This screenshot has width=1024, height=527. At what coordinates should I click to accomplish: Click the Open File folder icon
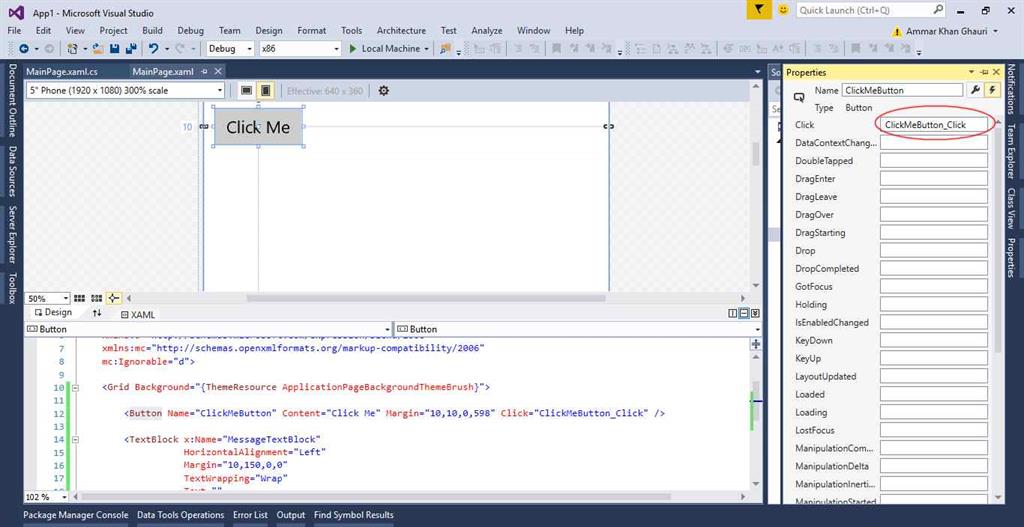tap(99, 48)
